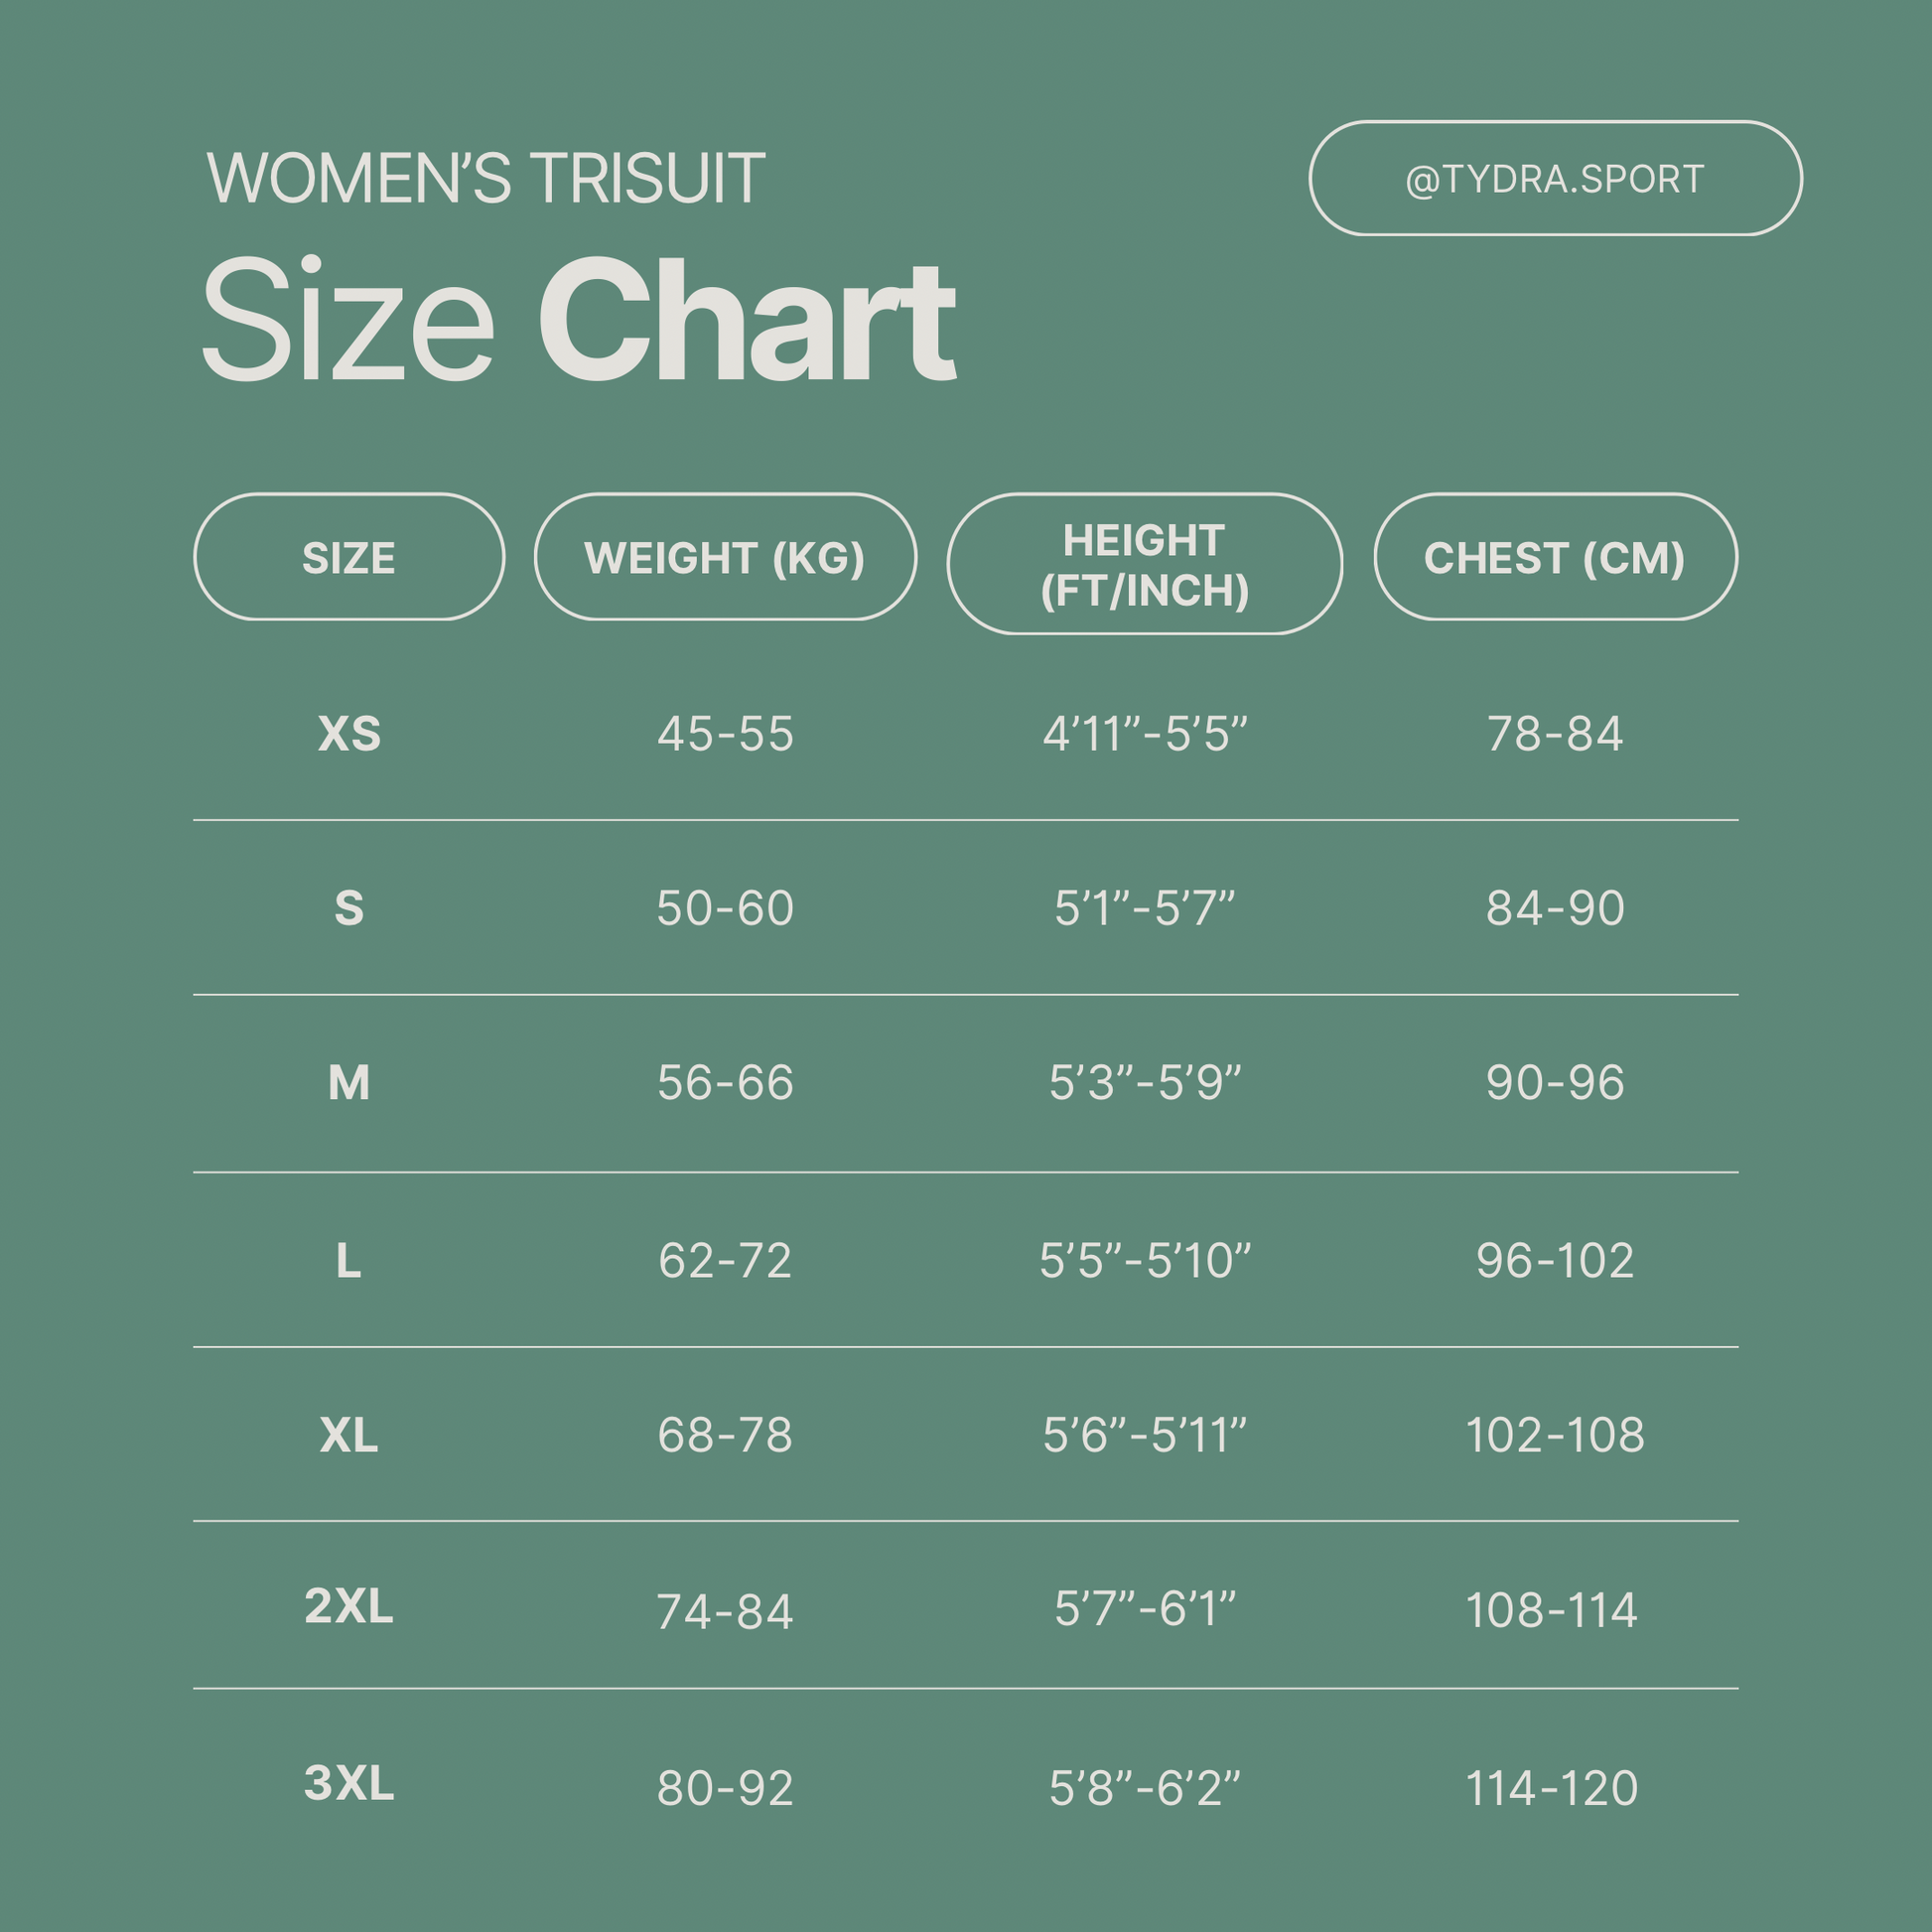The width and height of the screenshot is (1932, 1932).
Task: Click the HEIGHT (FT/INCH) header pill
Action: pos(1144,564)
